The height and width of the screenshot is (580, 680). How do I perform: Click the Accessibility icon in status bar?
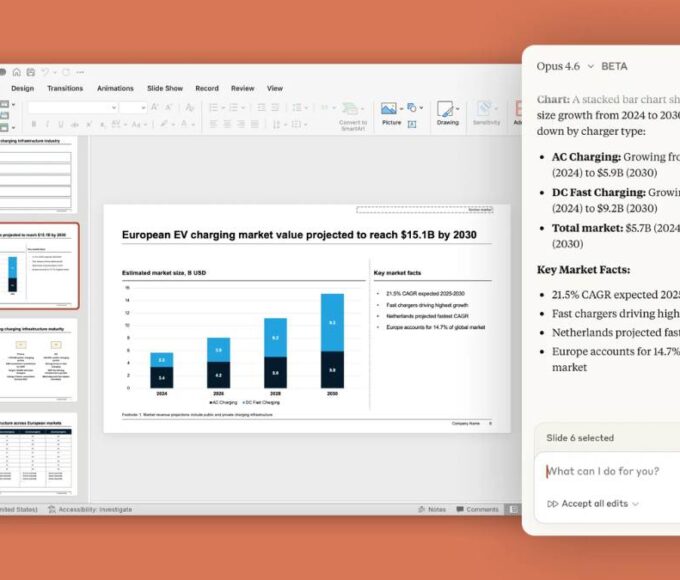pyautogui.click(x=52, y=509)
